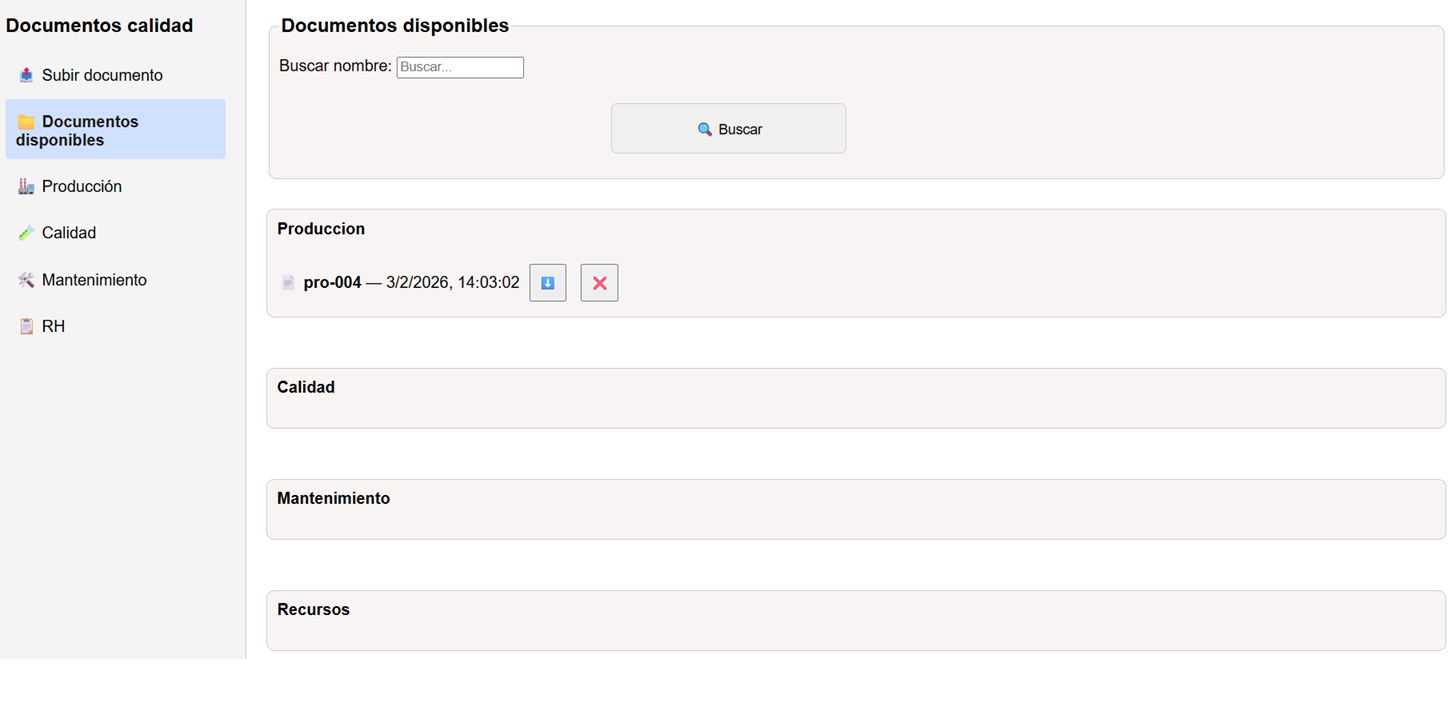Click the download icon for pro-004

point(547,283)
